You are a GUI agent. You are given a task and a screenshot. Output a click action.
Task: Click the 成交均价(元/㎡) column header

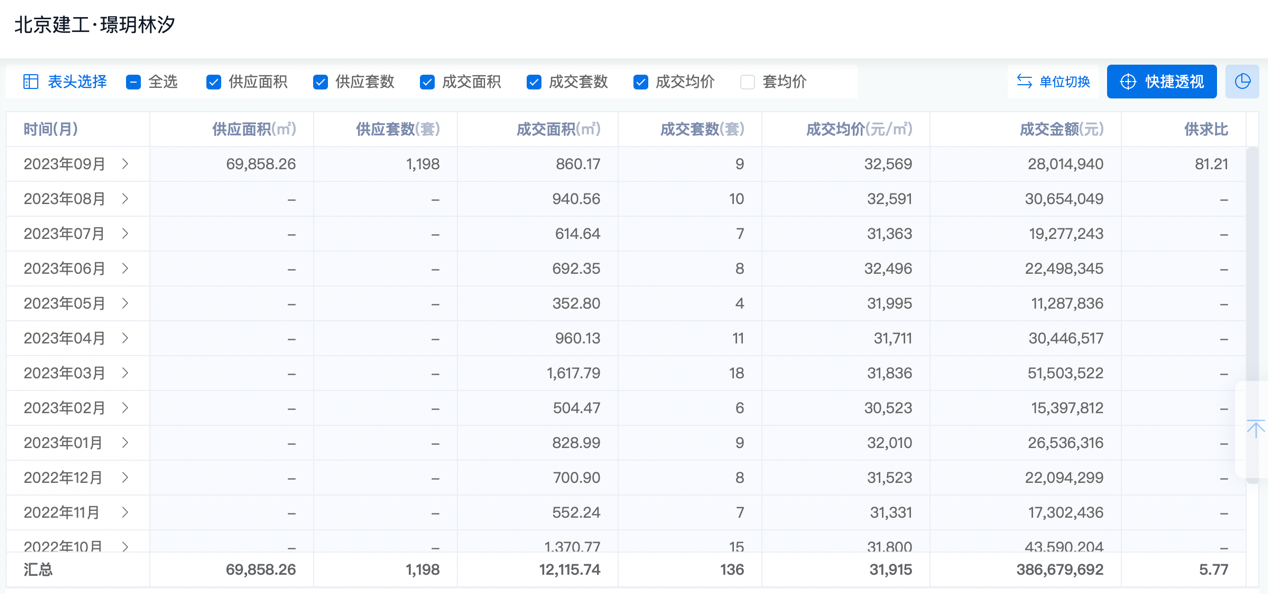[x=846, y=129]
